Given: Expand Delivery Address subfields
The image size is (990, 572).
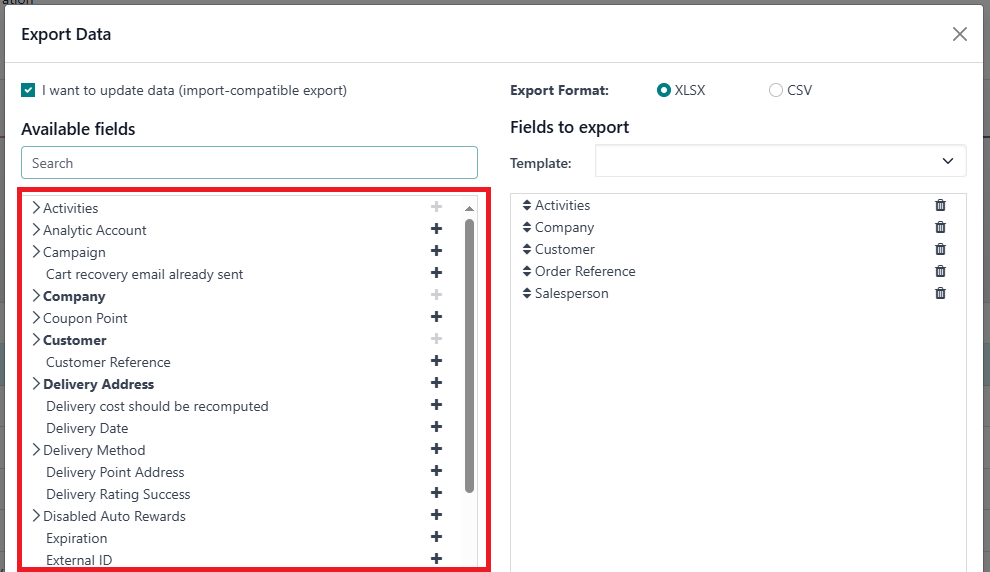Looking at the screenshot, I should [36, 384].
